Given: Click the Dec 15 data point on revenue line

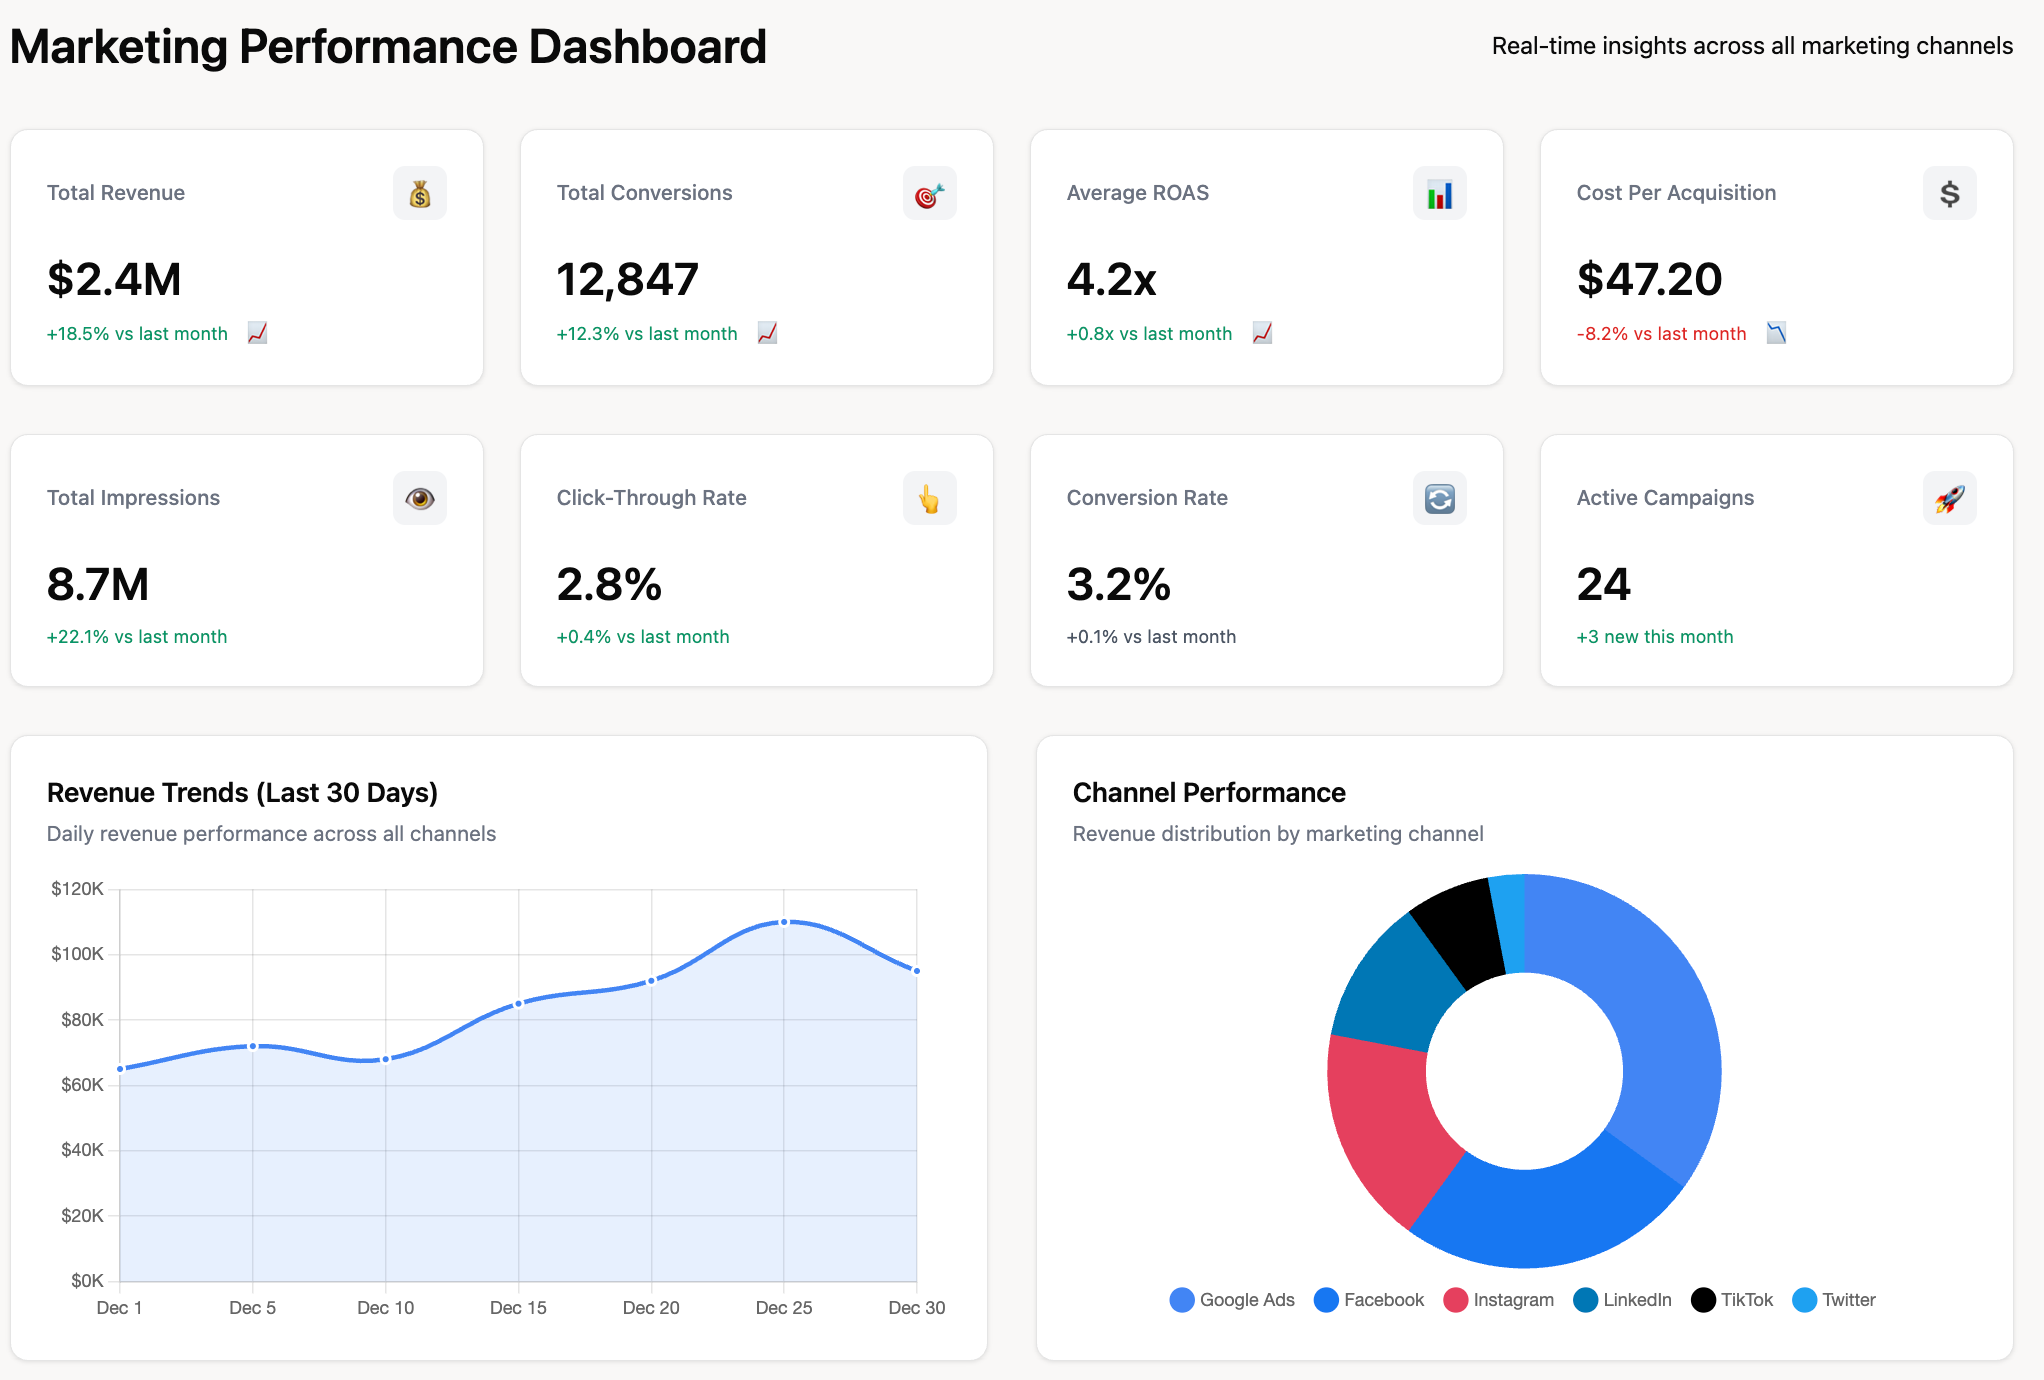Looking at the screenshot, I should pos(518,1003).
